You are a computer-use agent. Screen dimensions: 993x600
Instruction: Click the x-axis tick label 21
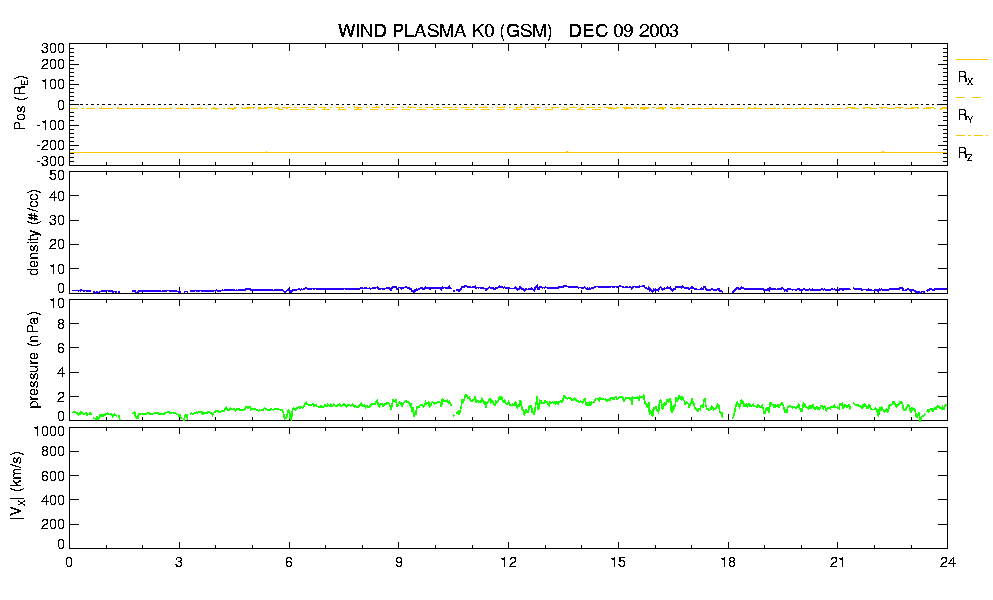[837, 562]
